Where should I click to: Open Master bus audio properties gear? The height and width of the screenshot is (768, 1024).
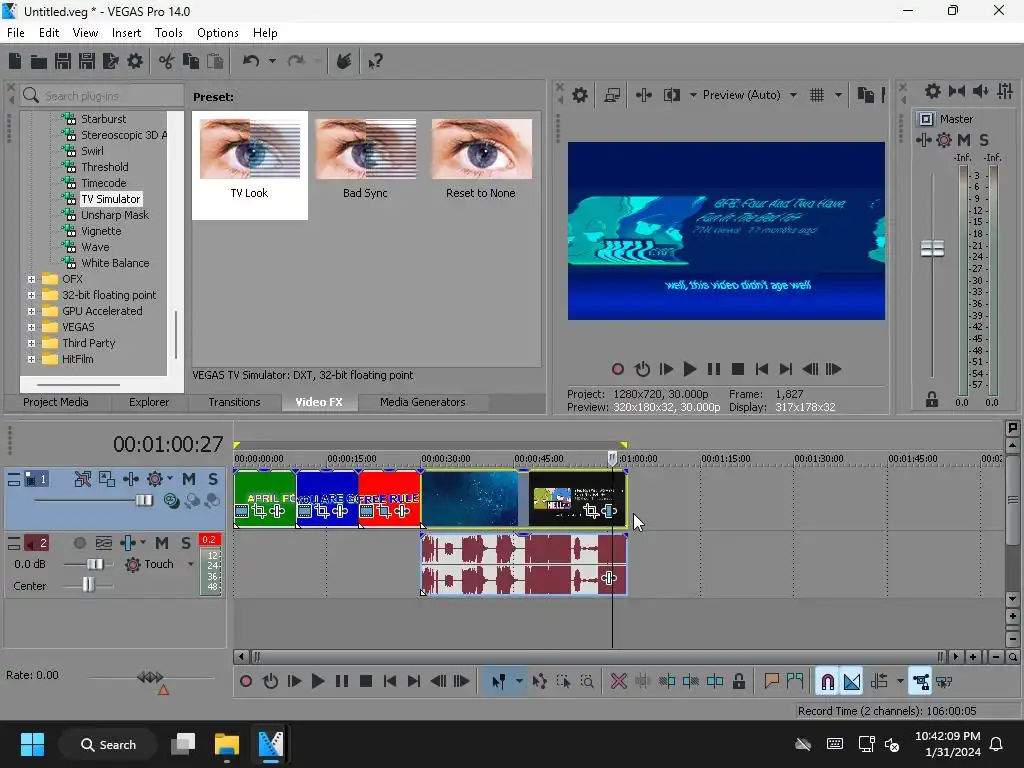pos(933,91)
